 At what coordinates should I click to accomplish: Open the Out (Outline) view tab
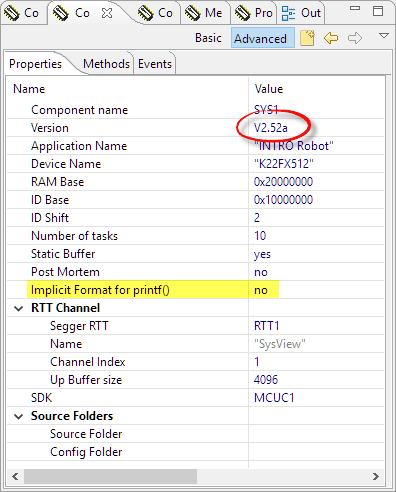pos(301,13)
